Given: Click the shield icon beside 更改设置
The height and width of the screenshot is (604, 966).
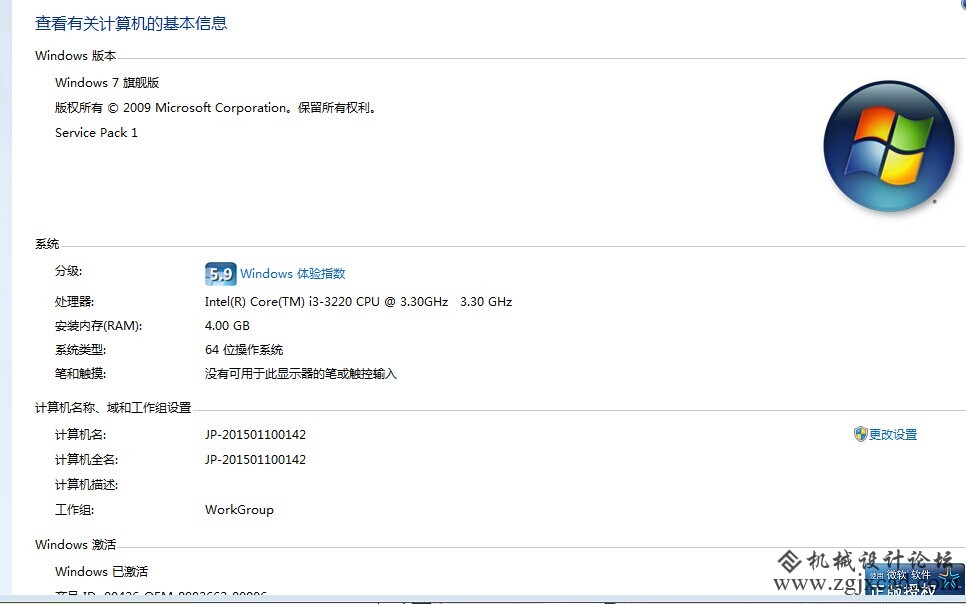Looking at the screenshot, I should [x=861, y=434].
